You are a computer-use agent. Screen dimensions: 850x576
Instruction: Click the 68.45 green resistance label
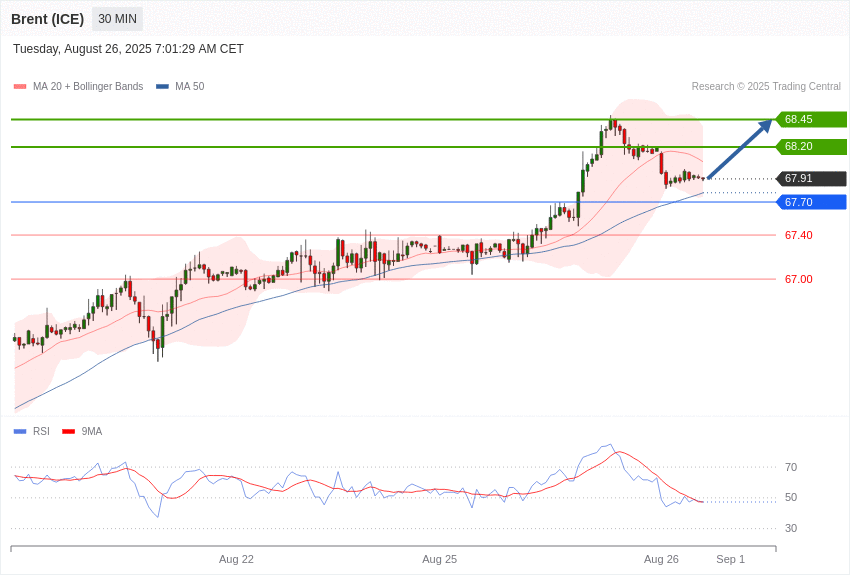(811, 119)
